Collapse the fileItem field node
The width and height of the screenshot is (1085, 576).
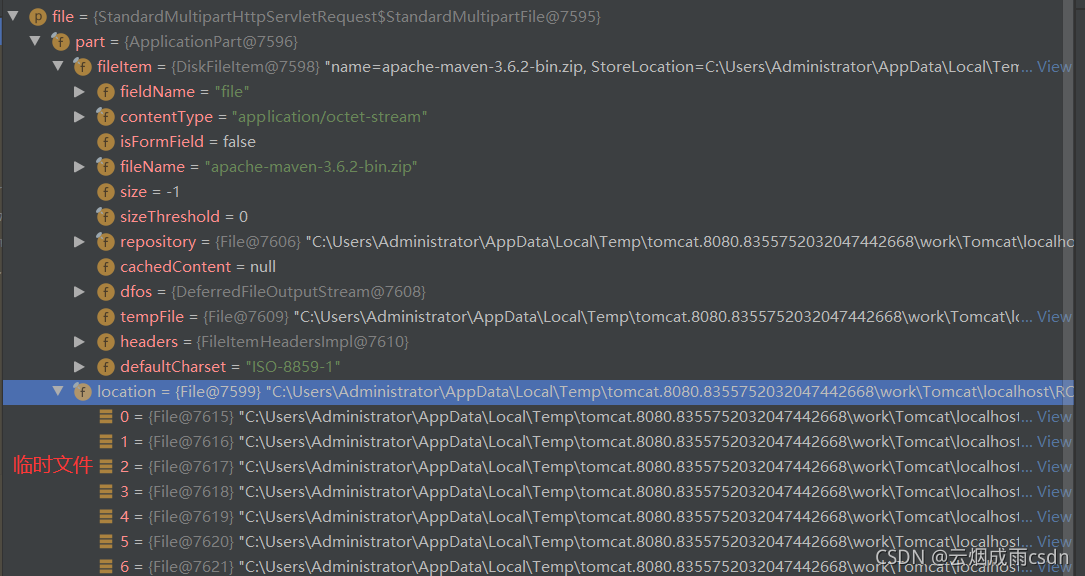click(x=58, y=66)
